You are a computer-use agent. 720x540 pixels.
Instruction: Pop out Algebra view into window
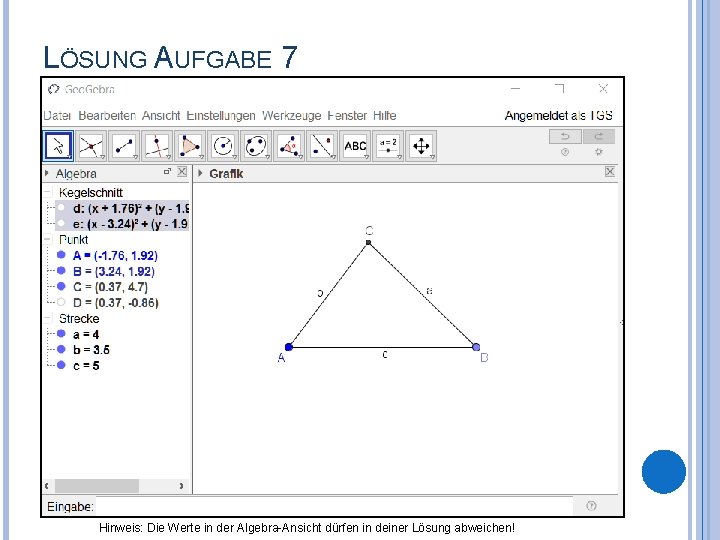(167, 171)
